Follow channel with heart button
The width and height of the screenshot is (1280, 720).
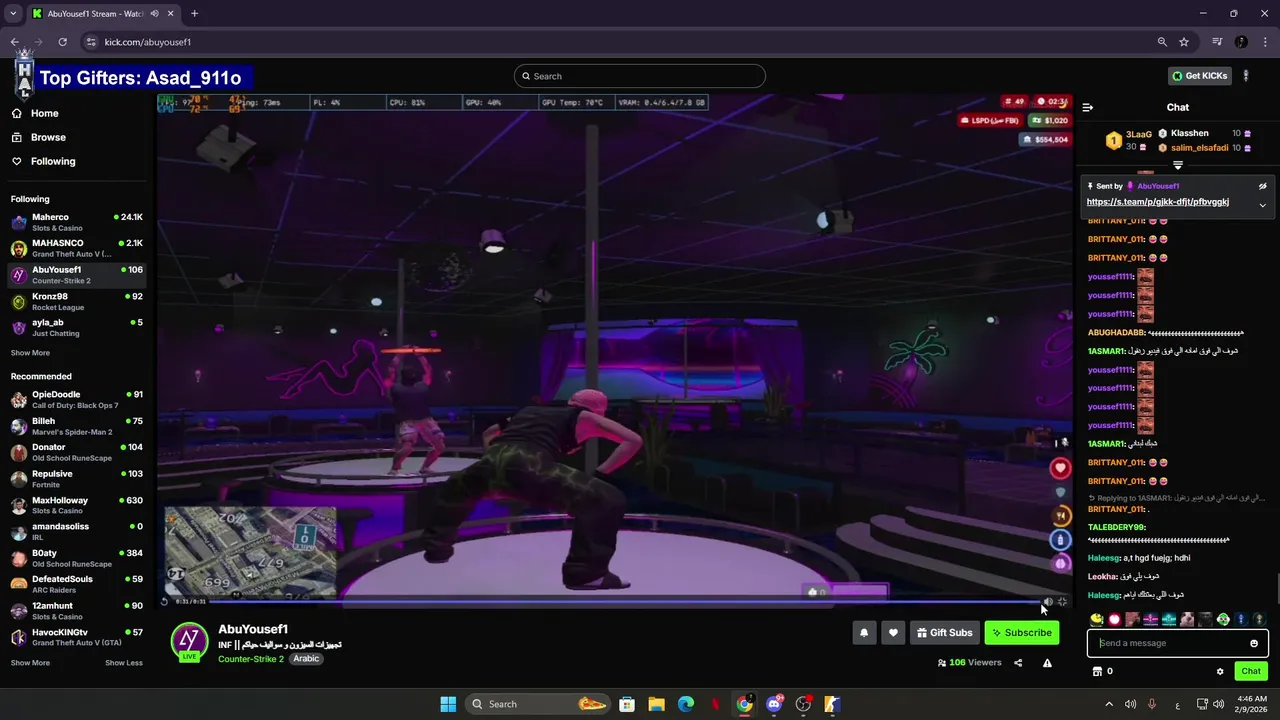(893, 633)
